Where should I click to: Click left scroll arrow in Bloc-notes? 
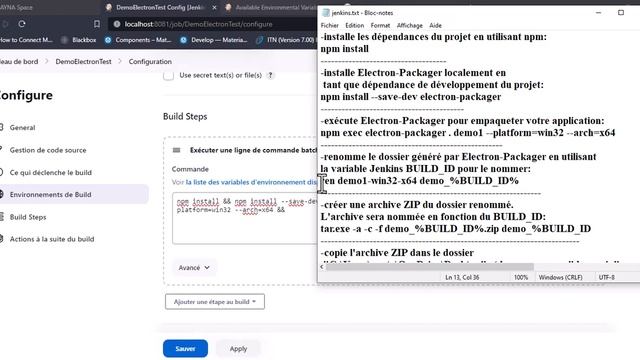click(322, 267)
